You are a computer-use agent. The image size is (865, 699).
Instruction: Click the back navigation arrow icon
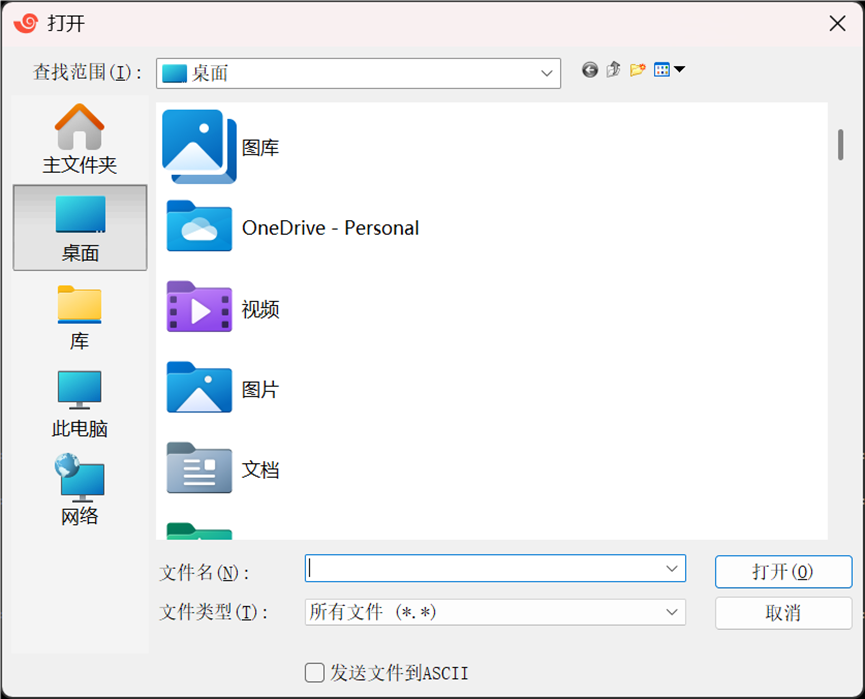[x=590, y=70]
